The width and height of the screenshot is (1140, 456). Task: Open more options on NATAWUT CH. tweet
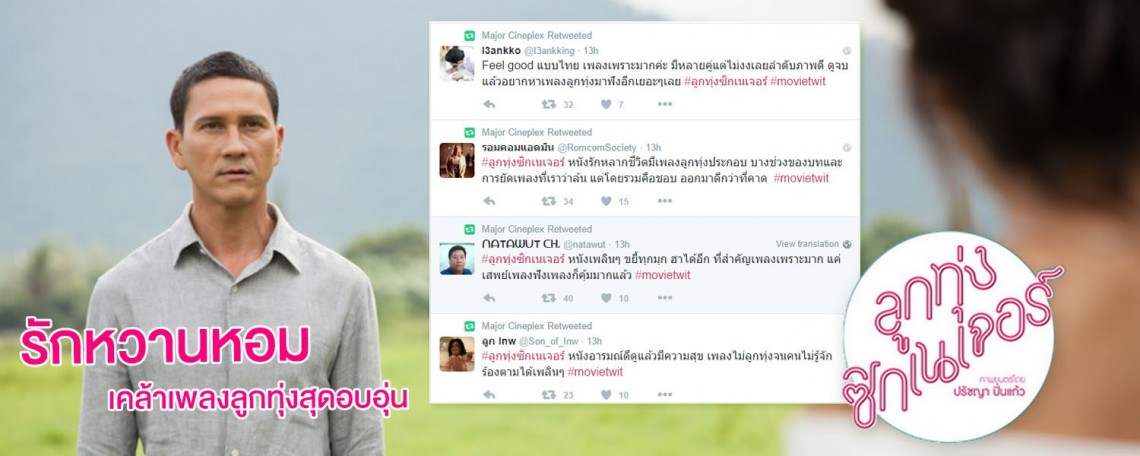coord(665,297)
